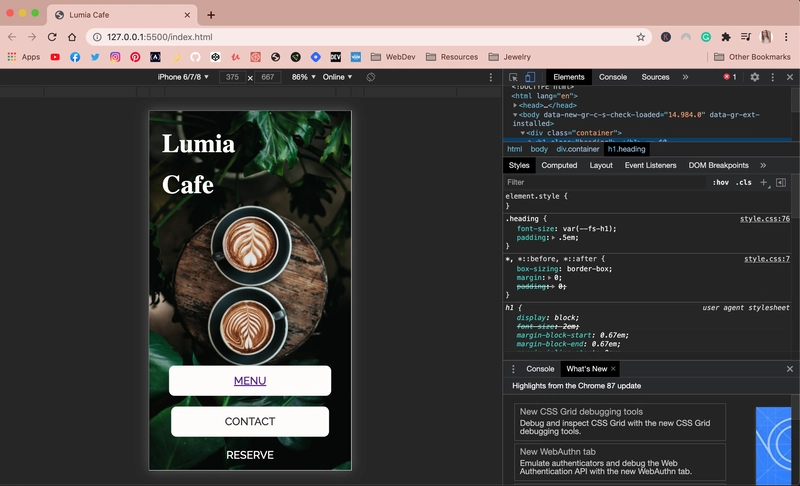
Task: Show the error count badge
Action: (730, 77)
